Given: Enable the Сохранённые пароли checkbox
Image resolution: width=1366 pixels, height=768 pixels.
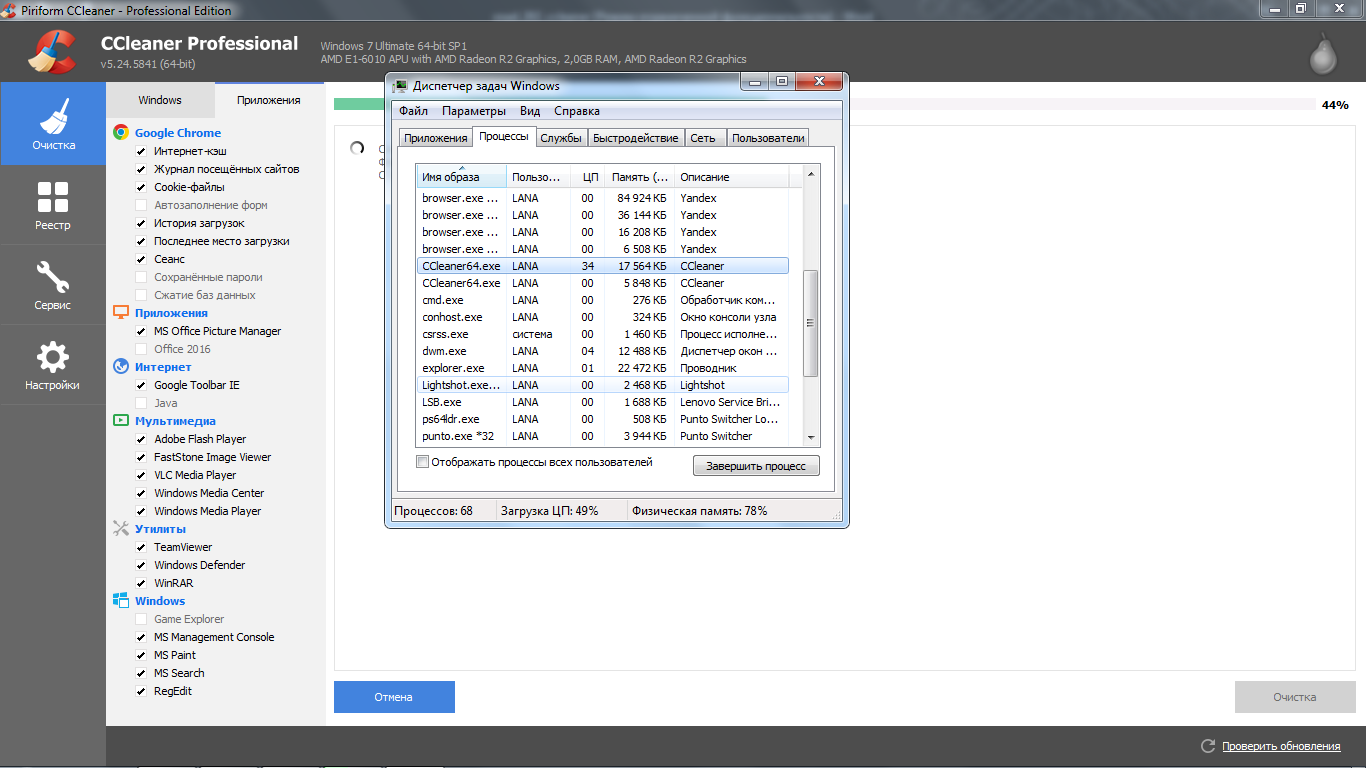Looking at the screenshot, I should pyautogui.click(x=141, y=277).
